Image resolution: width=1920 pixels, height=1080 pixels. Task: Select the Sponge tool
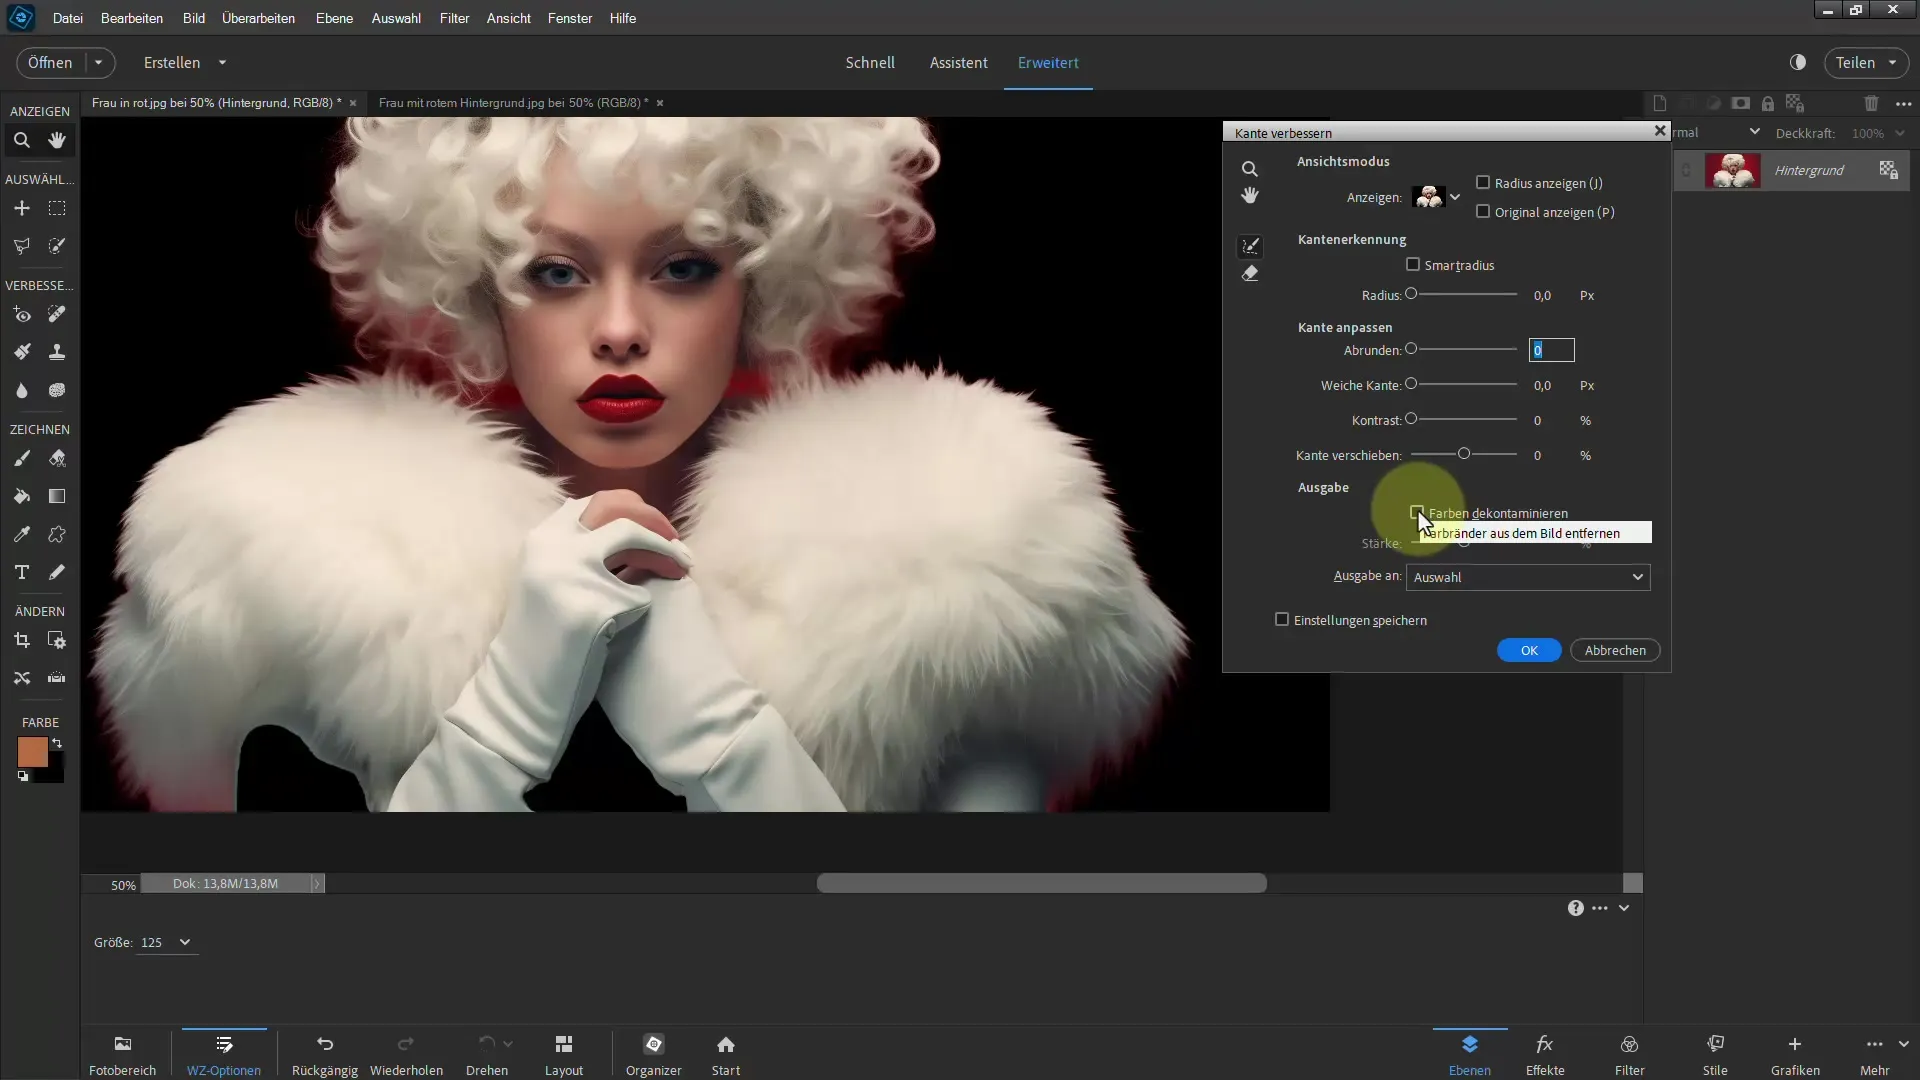click(57, 391)
